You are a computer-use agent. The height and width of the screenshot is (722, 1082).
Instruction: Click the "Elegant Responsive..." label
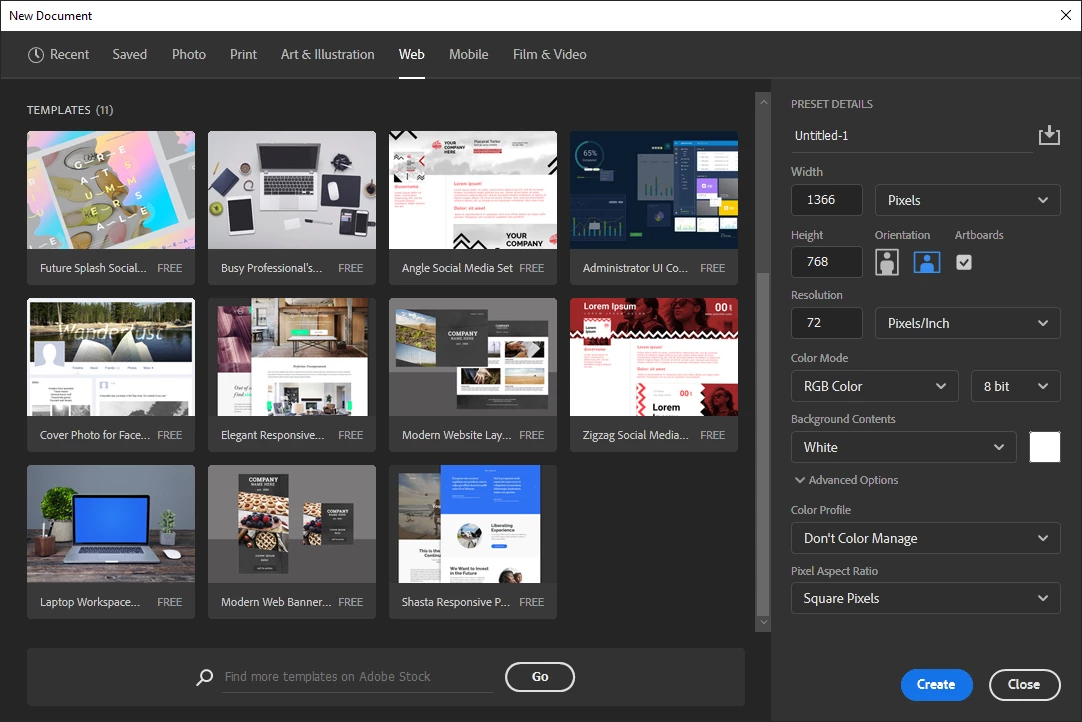tap(273, 435)
